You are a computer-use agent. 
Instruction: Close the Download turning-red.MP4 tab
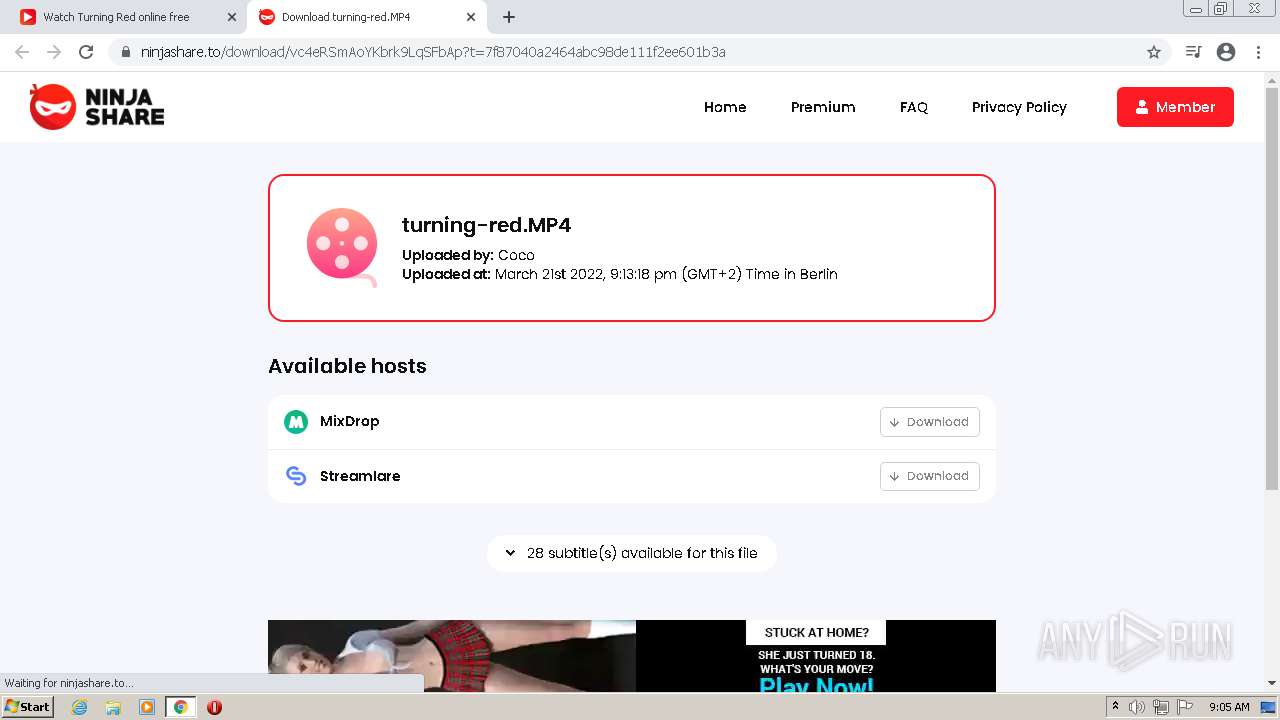pos(471,17)
